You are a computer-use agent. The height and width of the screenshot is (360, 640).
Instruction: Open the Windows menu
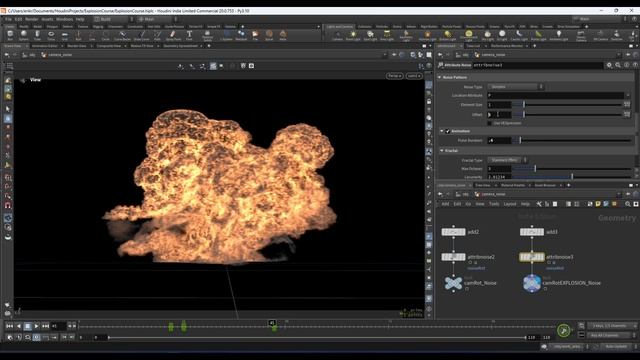tap(64, 19)
